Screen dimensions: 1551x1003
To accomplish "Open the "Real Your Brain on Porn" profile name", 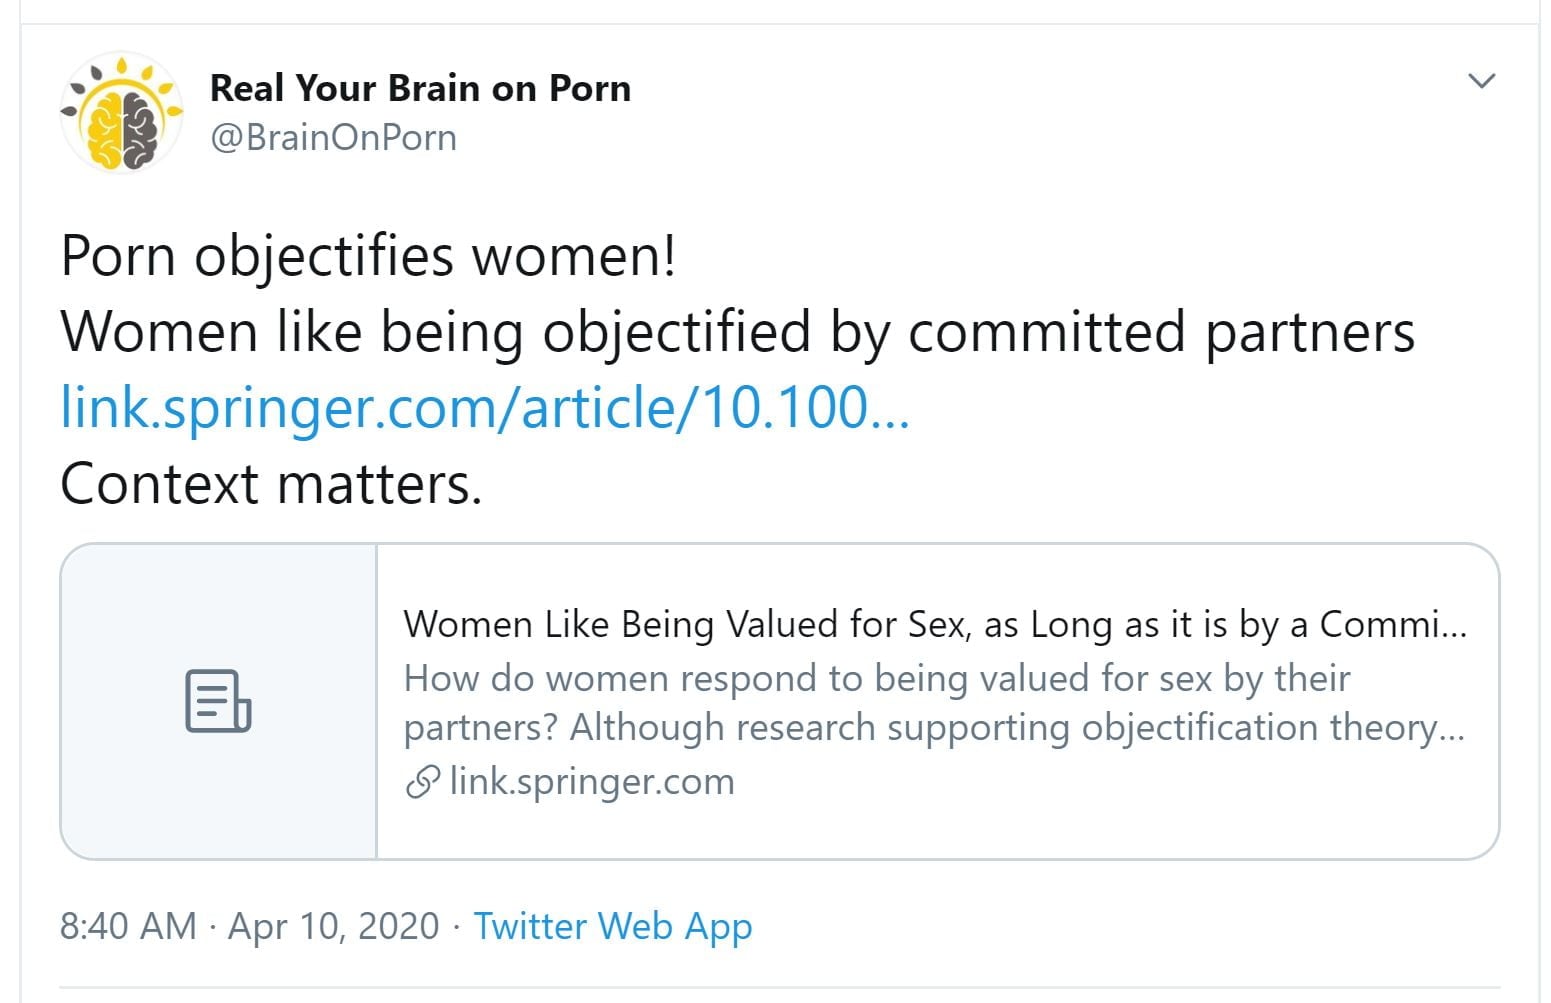I will click(x=420, y=88).
